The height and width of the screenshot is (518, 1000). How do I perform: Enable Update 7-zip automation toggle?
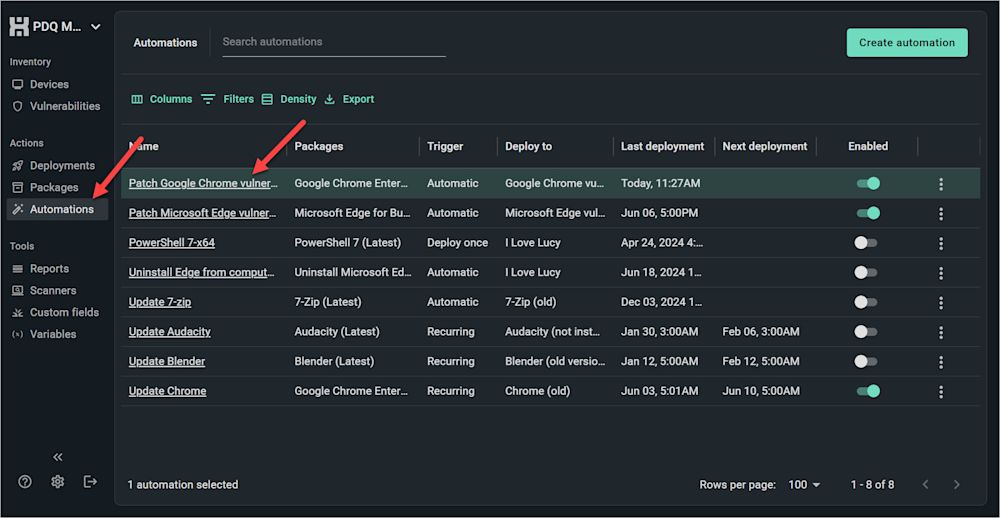pyautogui.click(x=866, y=302)
